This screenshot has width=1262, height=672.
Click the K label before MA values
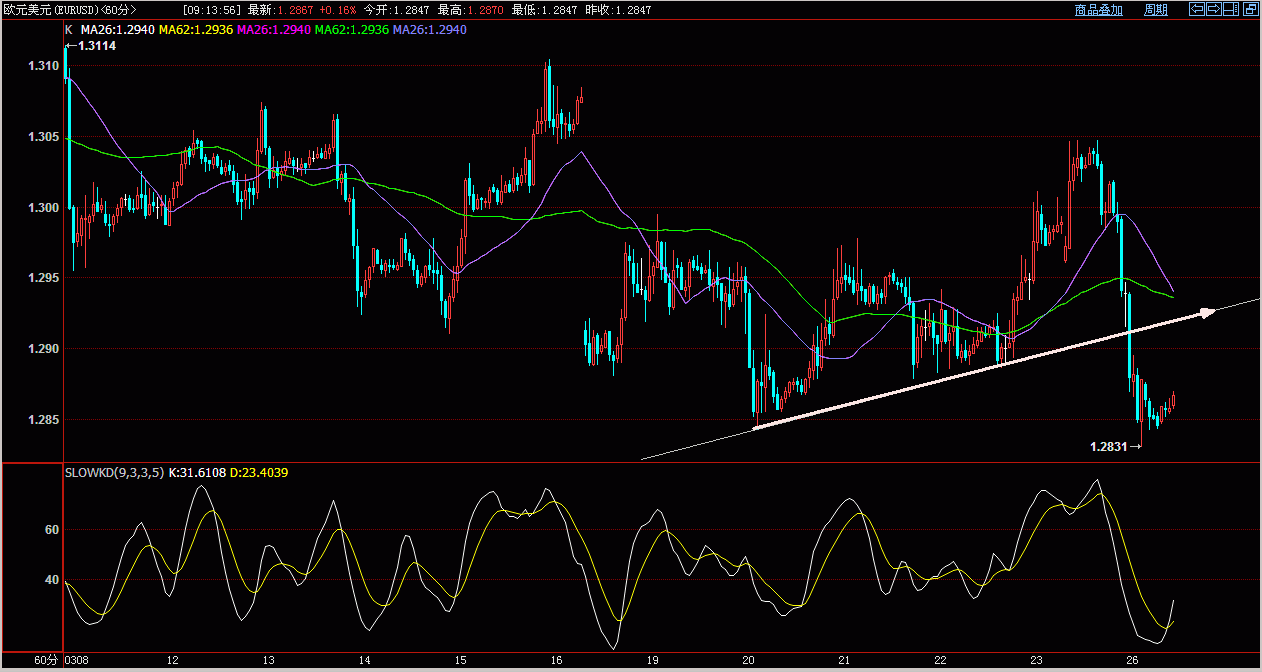tap(68, 30)
